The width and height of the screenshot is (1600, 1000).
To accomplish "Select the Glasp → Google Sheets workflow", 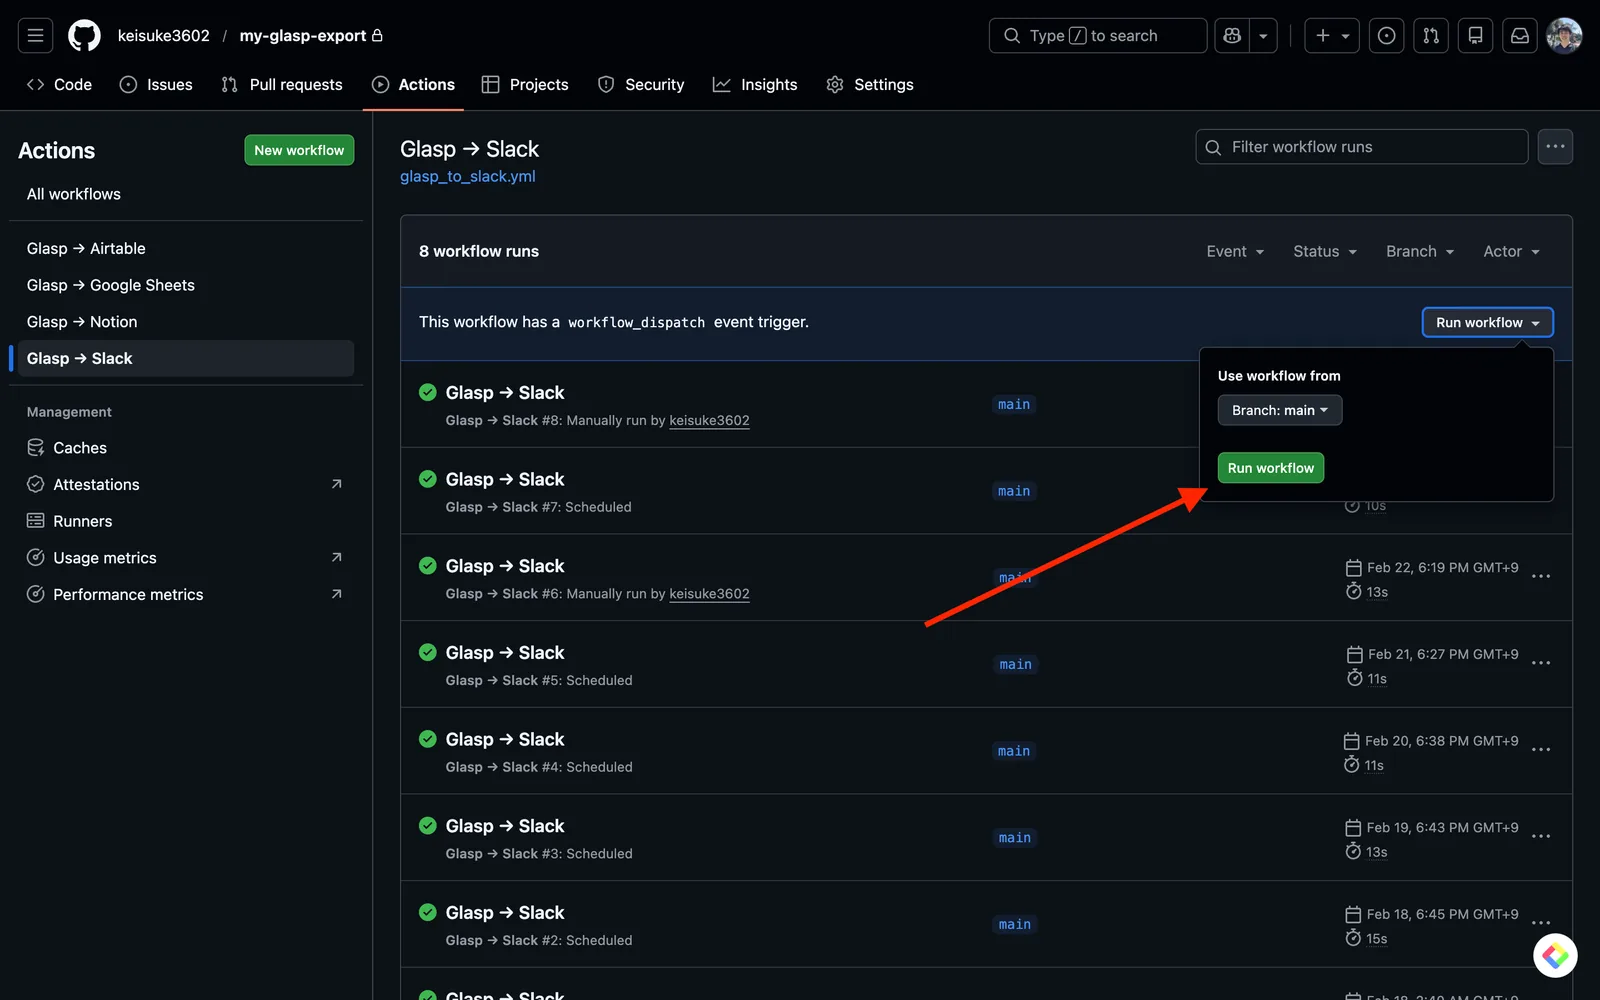I will tap(186, 285).
